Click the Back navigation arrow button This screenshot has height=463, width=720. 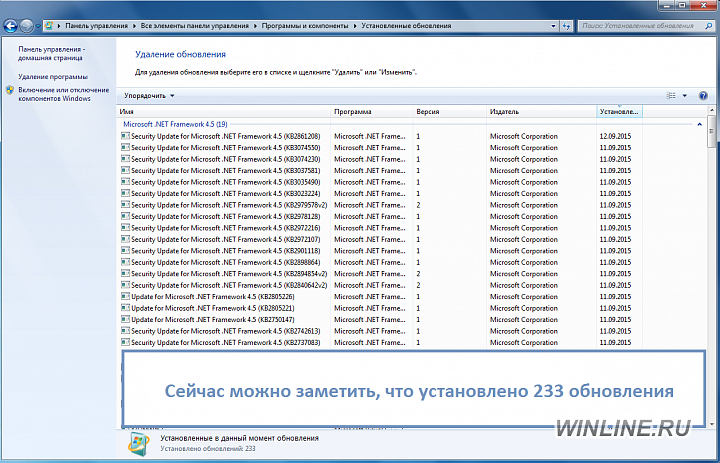coord(11,26)
